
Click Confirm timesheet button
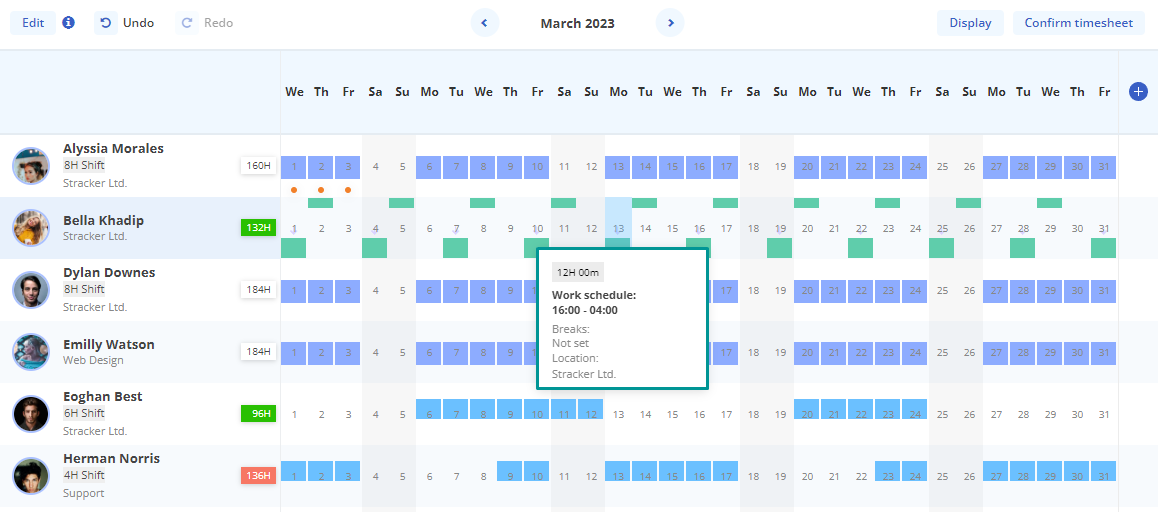[1078, 23]
